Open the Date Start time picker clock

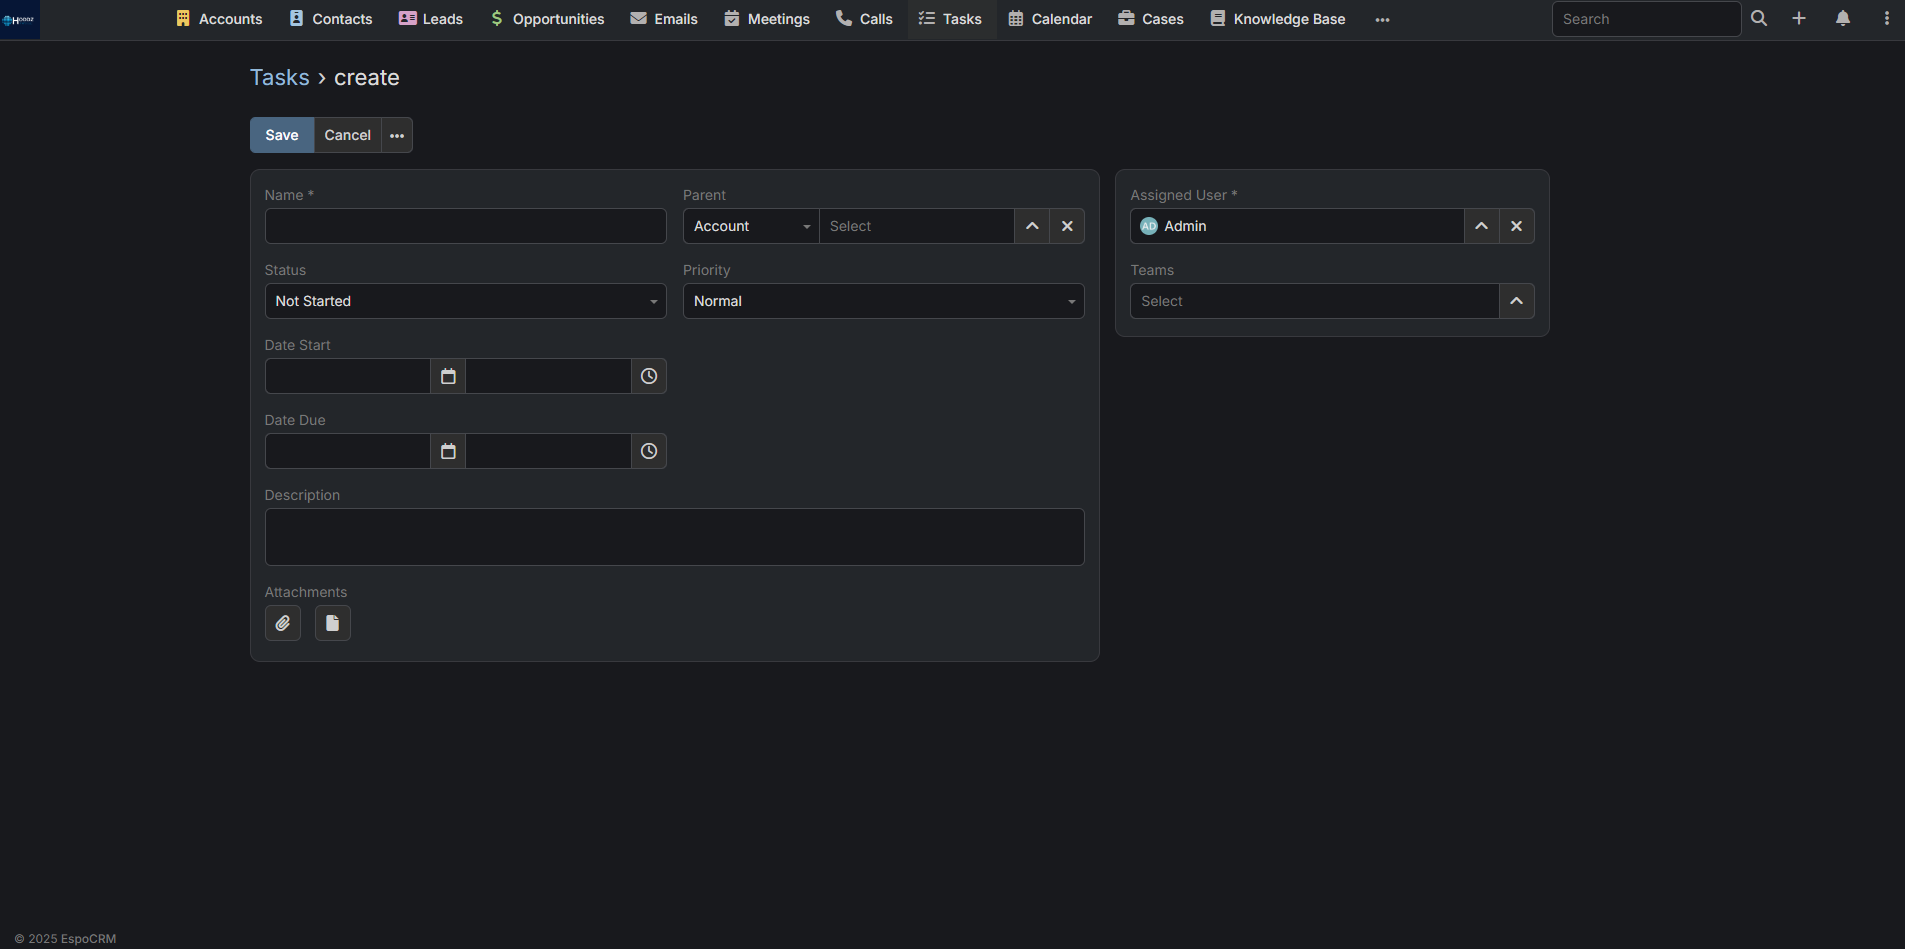coord(649,376)
